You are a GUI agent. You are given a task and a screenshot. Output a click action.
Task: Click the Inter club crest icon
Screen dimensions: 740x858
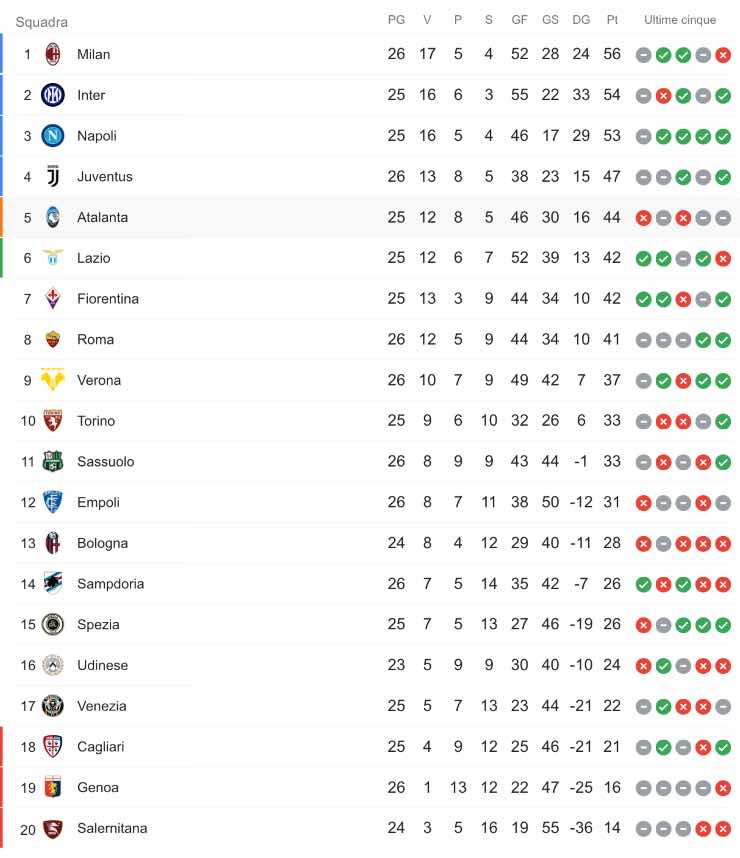(x=53, y=95)
